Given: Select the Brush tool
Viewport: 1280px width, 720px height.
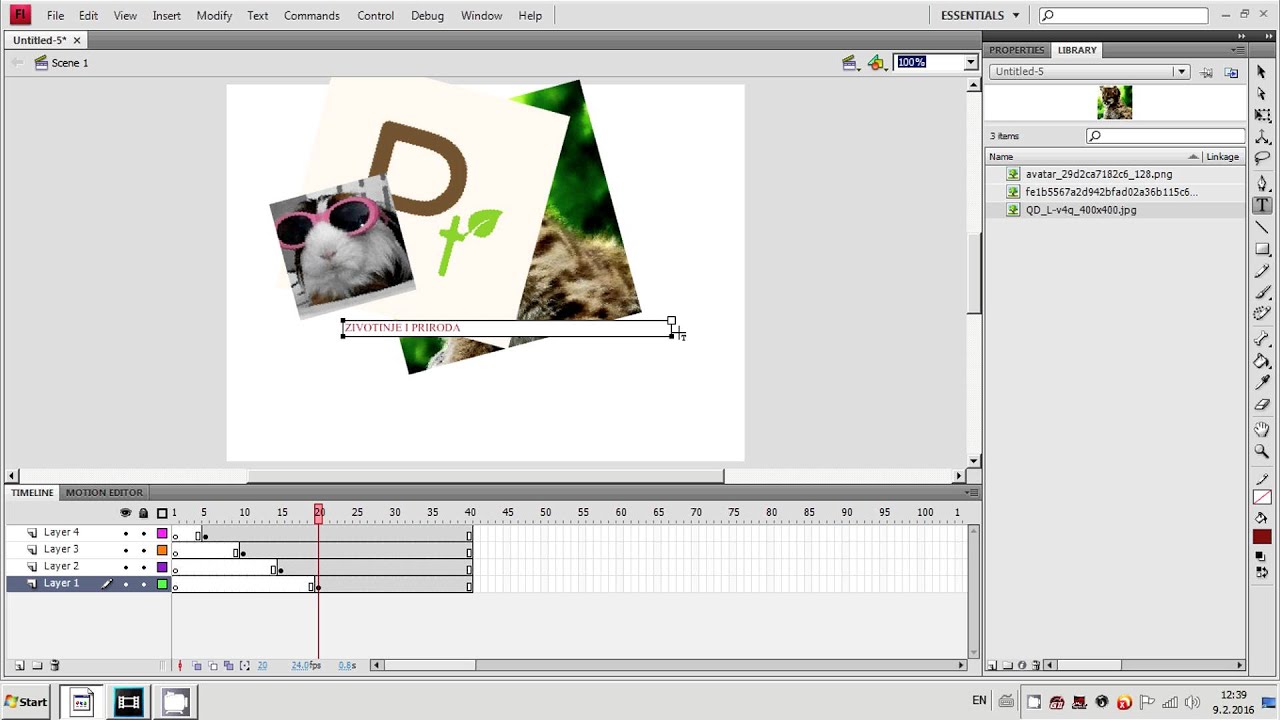Looking at the screenshot, I should [1262, 292].
